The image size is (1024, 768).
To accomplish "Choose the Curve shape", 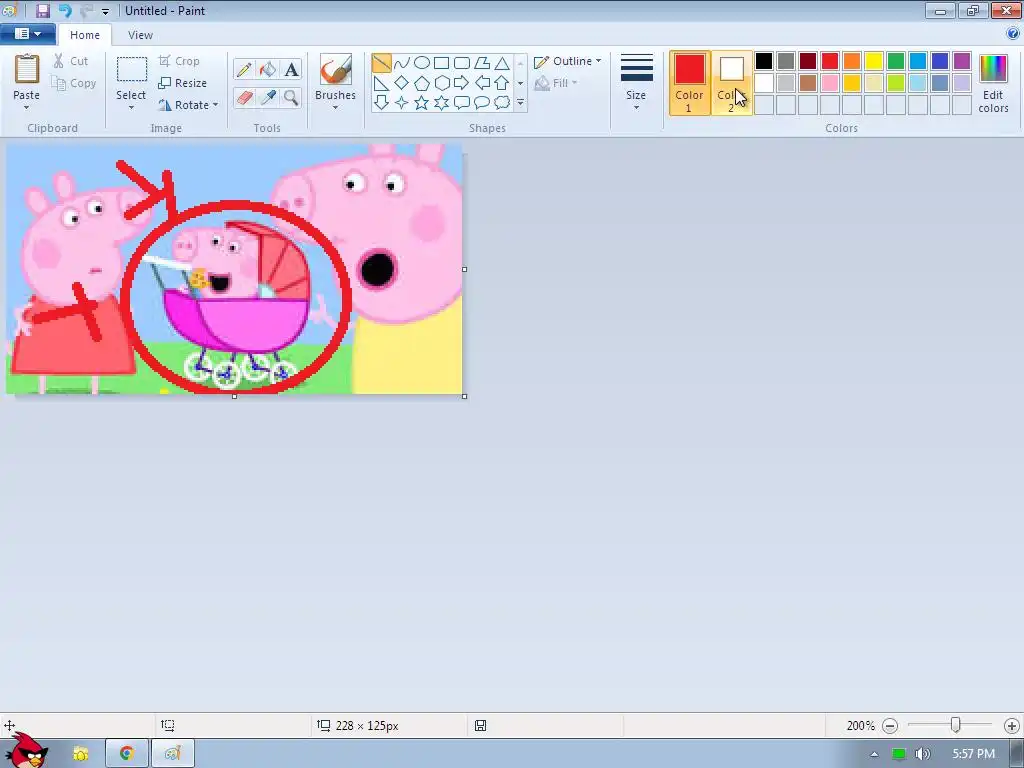I will point(402,63).
